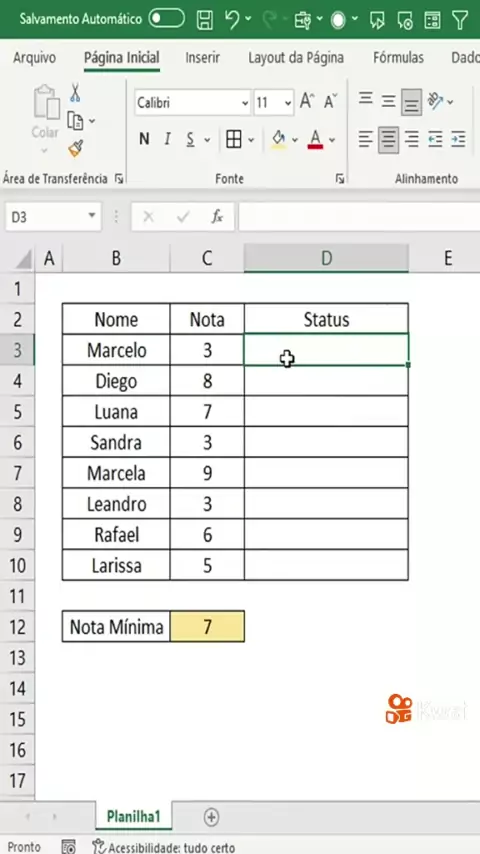Open the Arquivo menu

34,58
